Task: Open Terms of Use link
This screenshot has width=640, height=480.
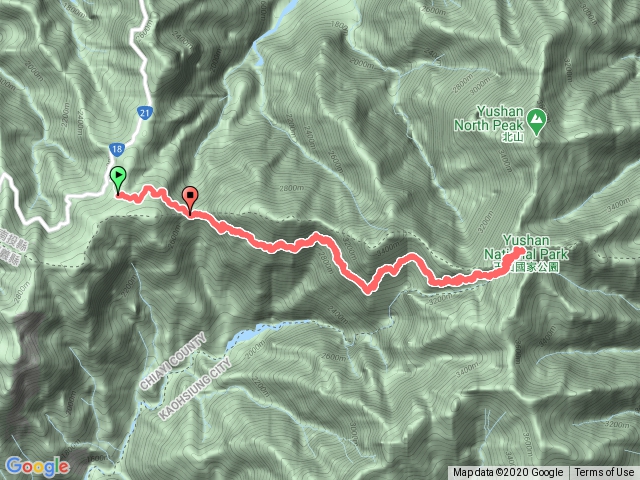Action: 604,472
